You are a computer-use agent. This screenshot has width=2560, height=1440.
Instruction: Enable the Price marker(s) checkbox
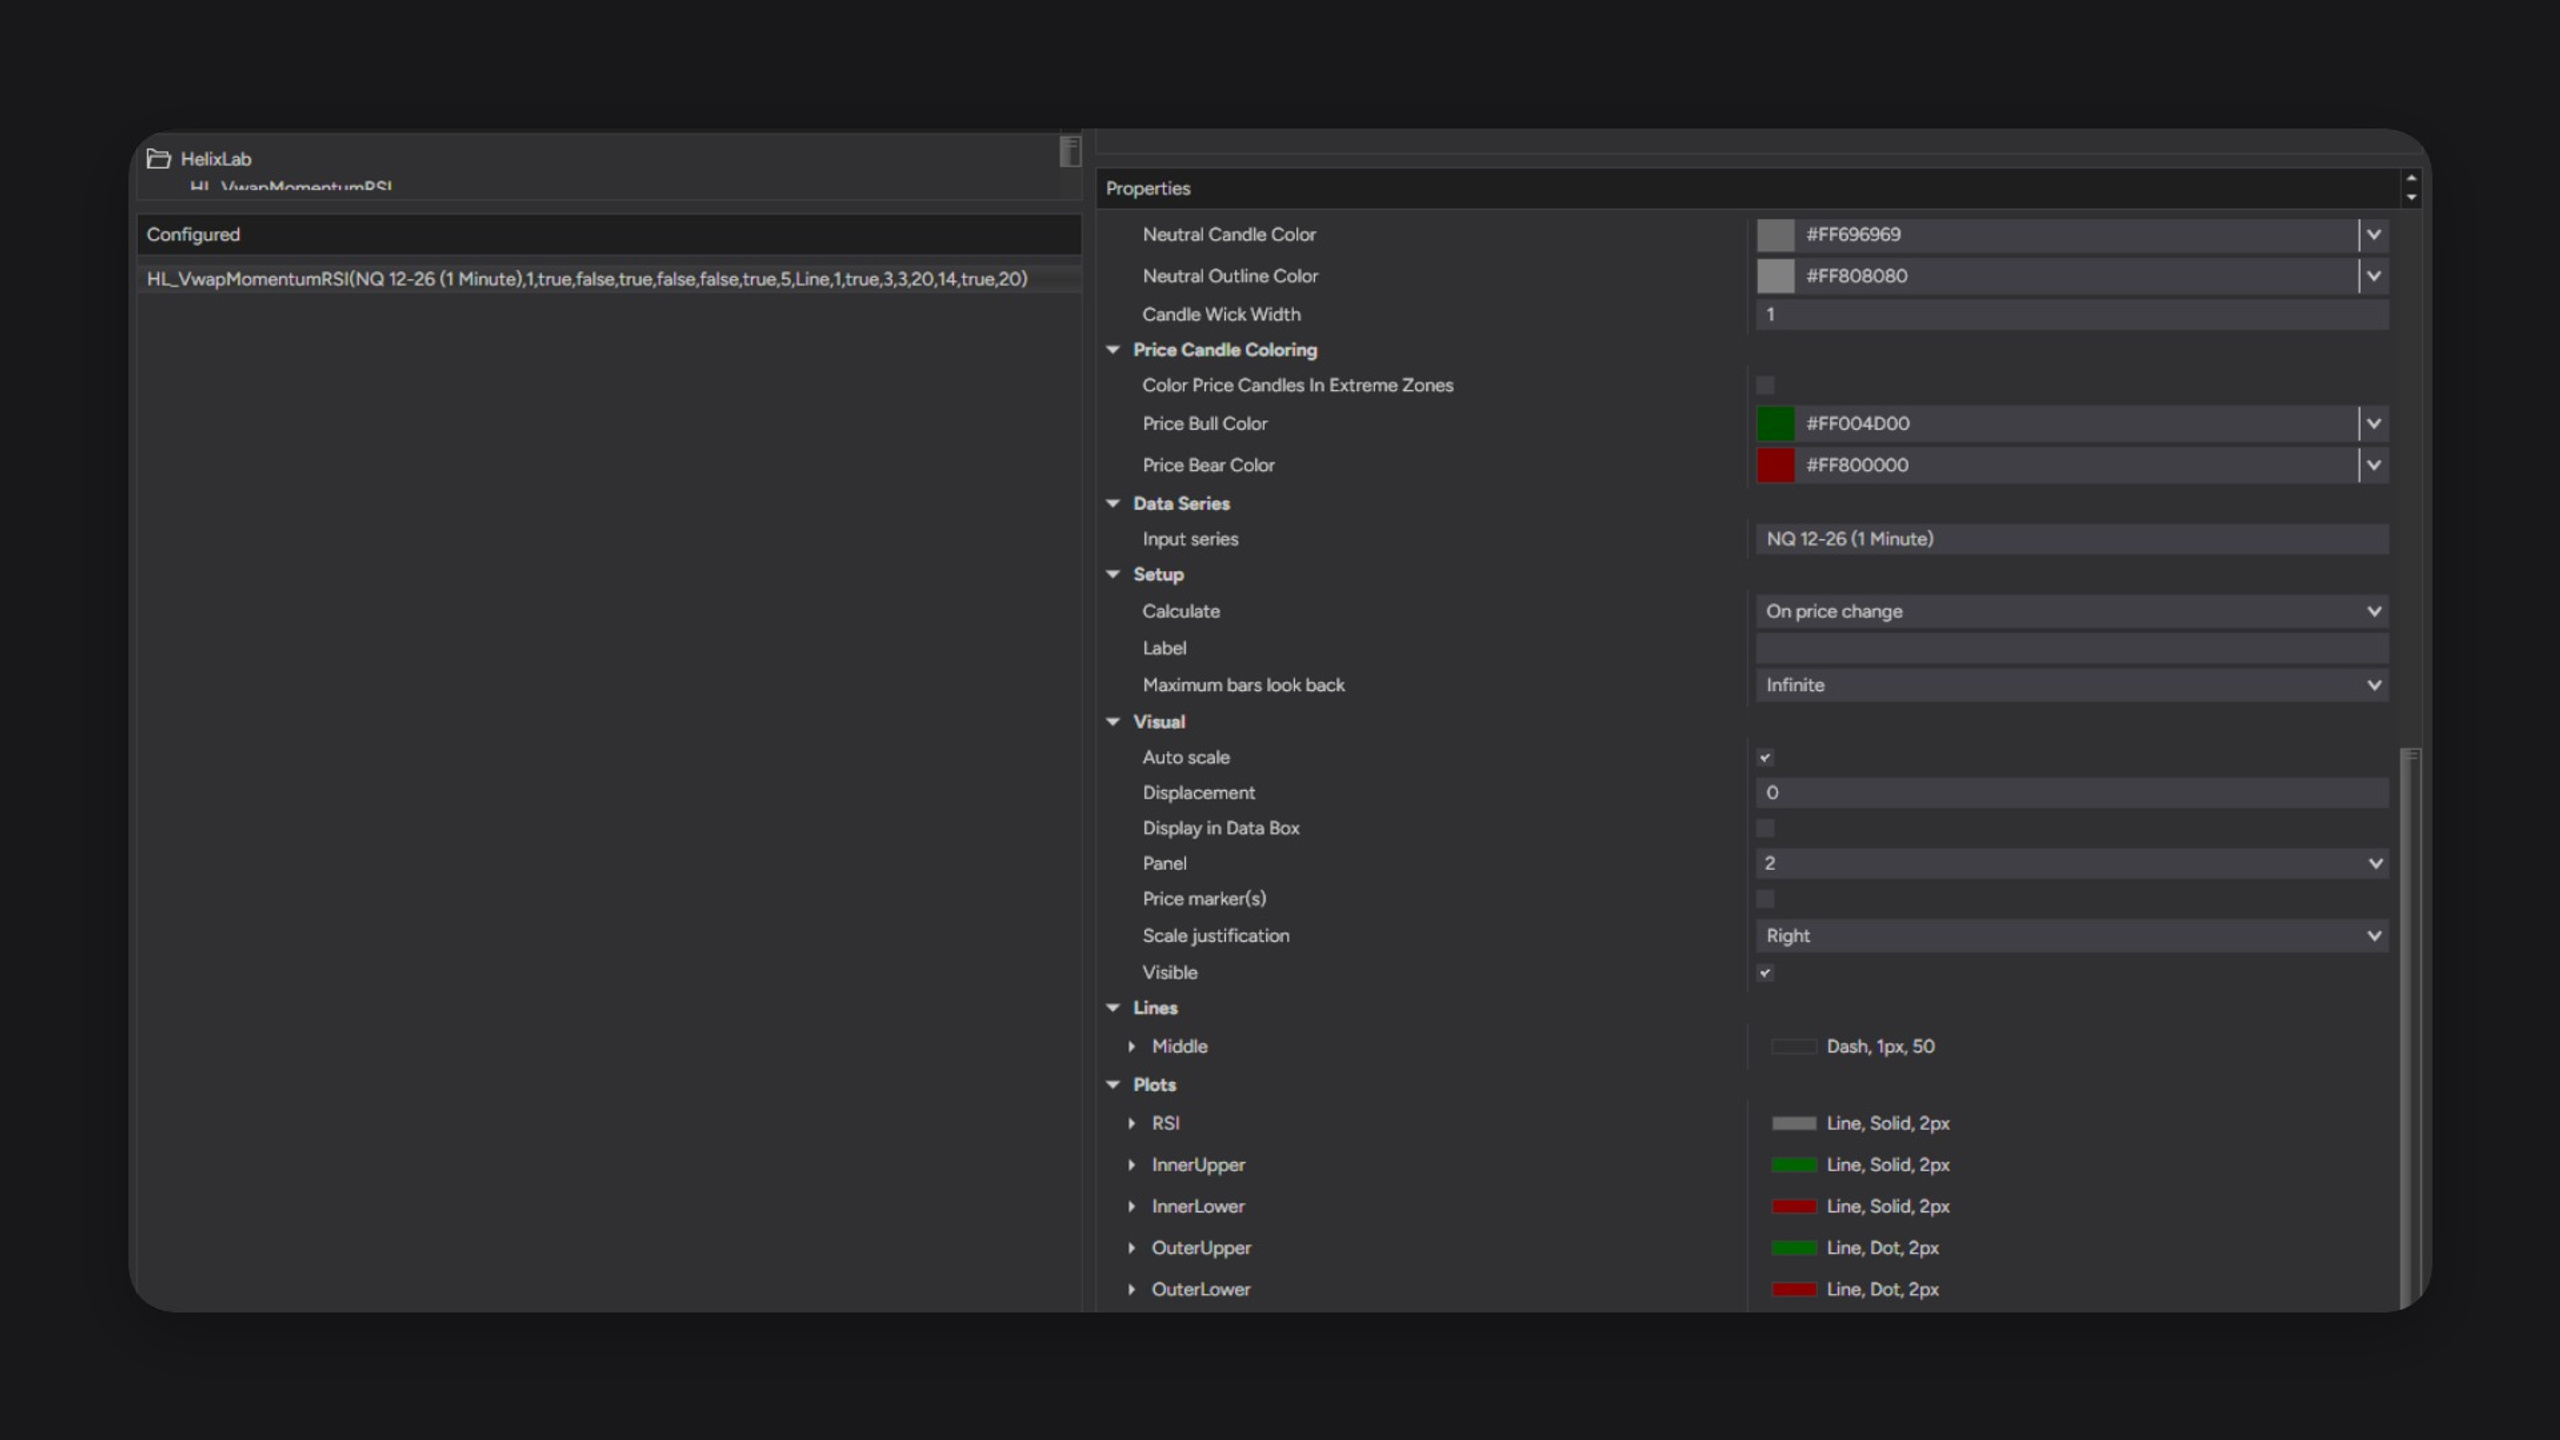[x=1765, y=899]
